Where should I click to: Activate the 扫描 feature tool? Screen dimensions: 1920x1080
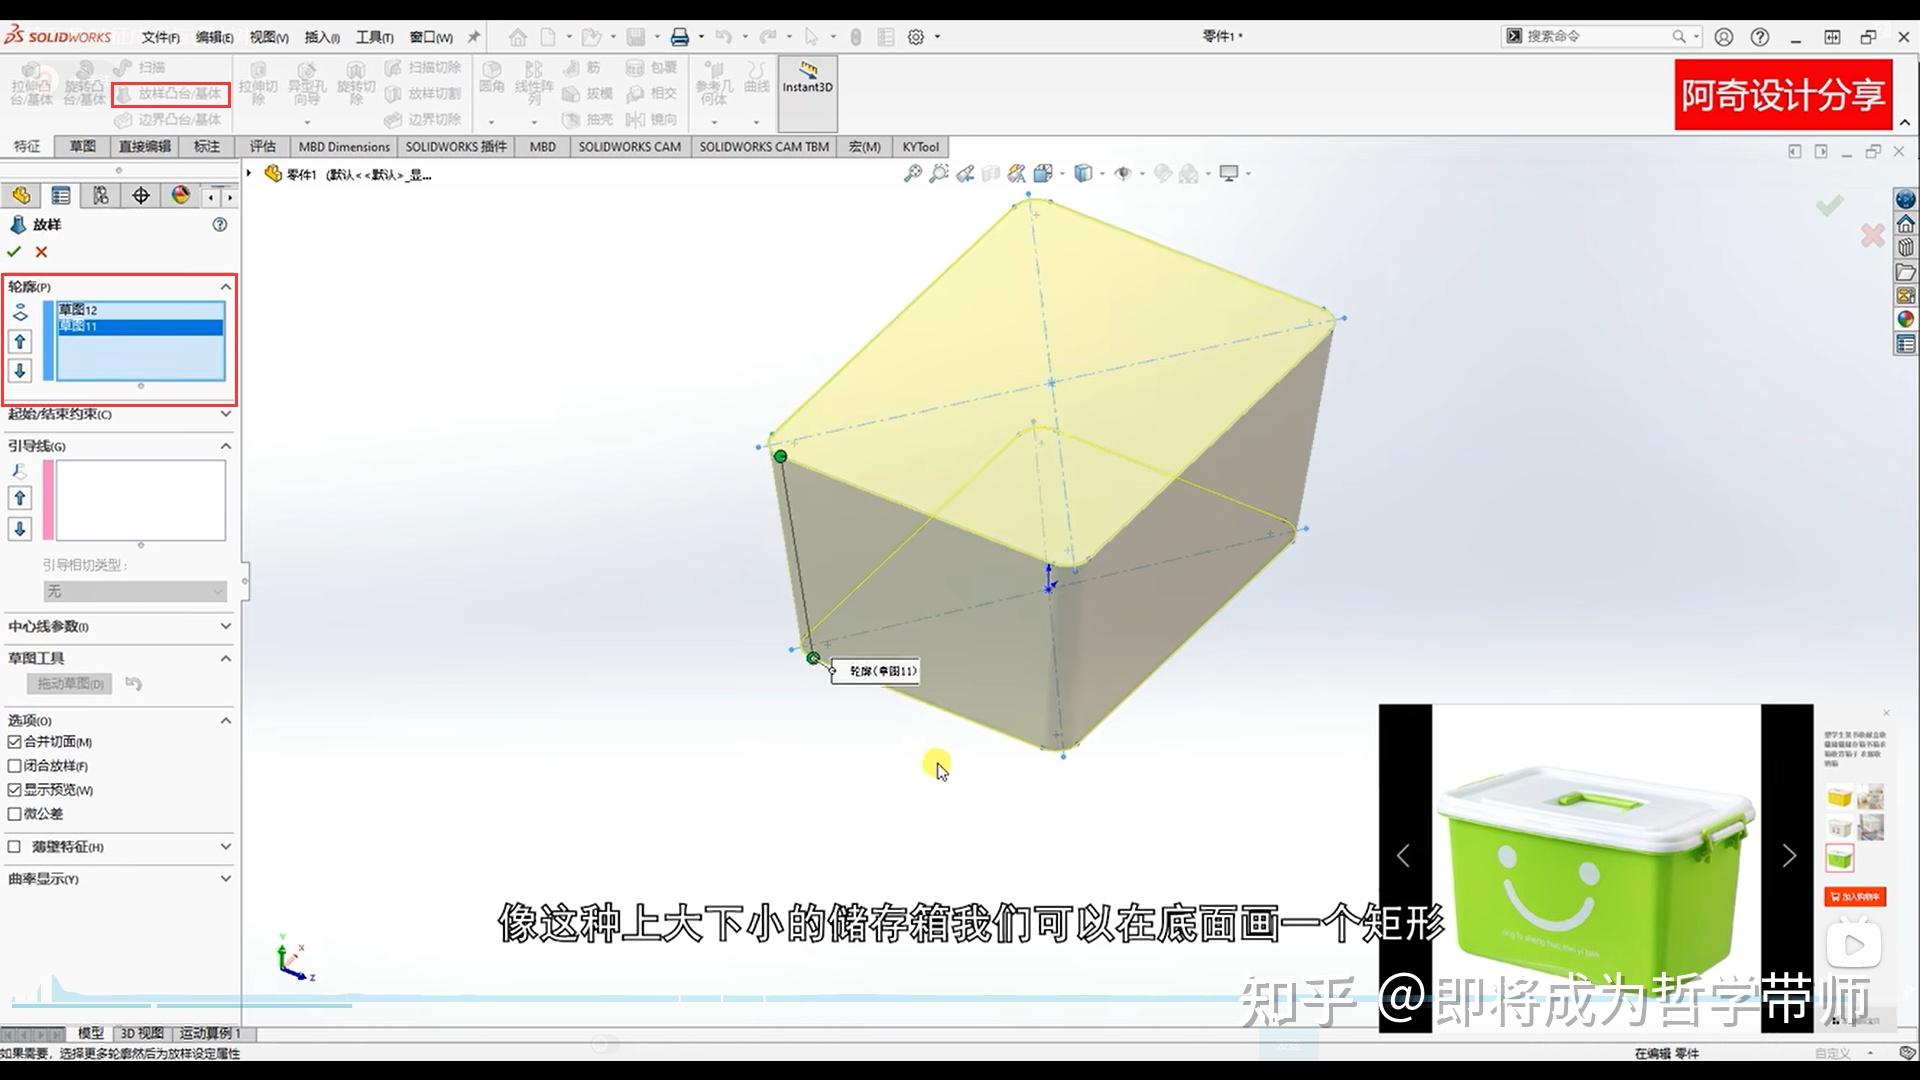[150, 66]
